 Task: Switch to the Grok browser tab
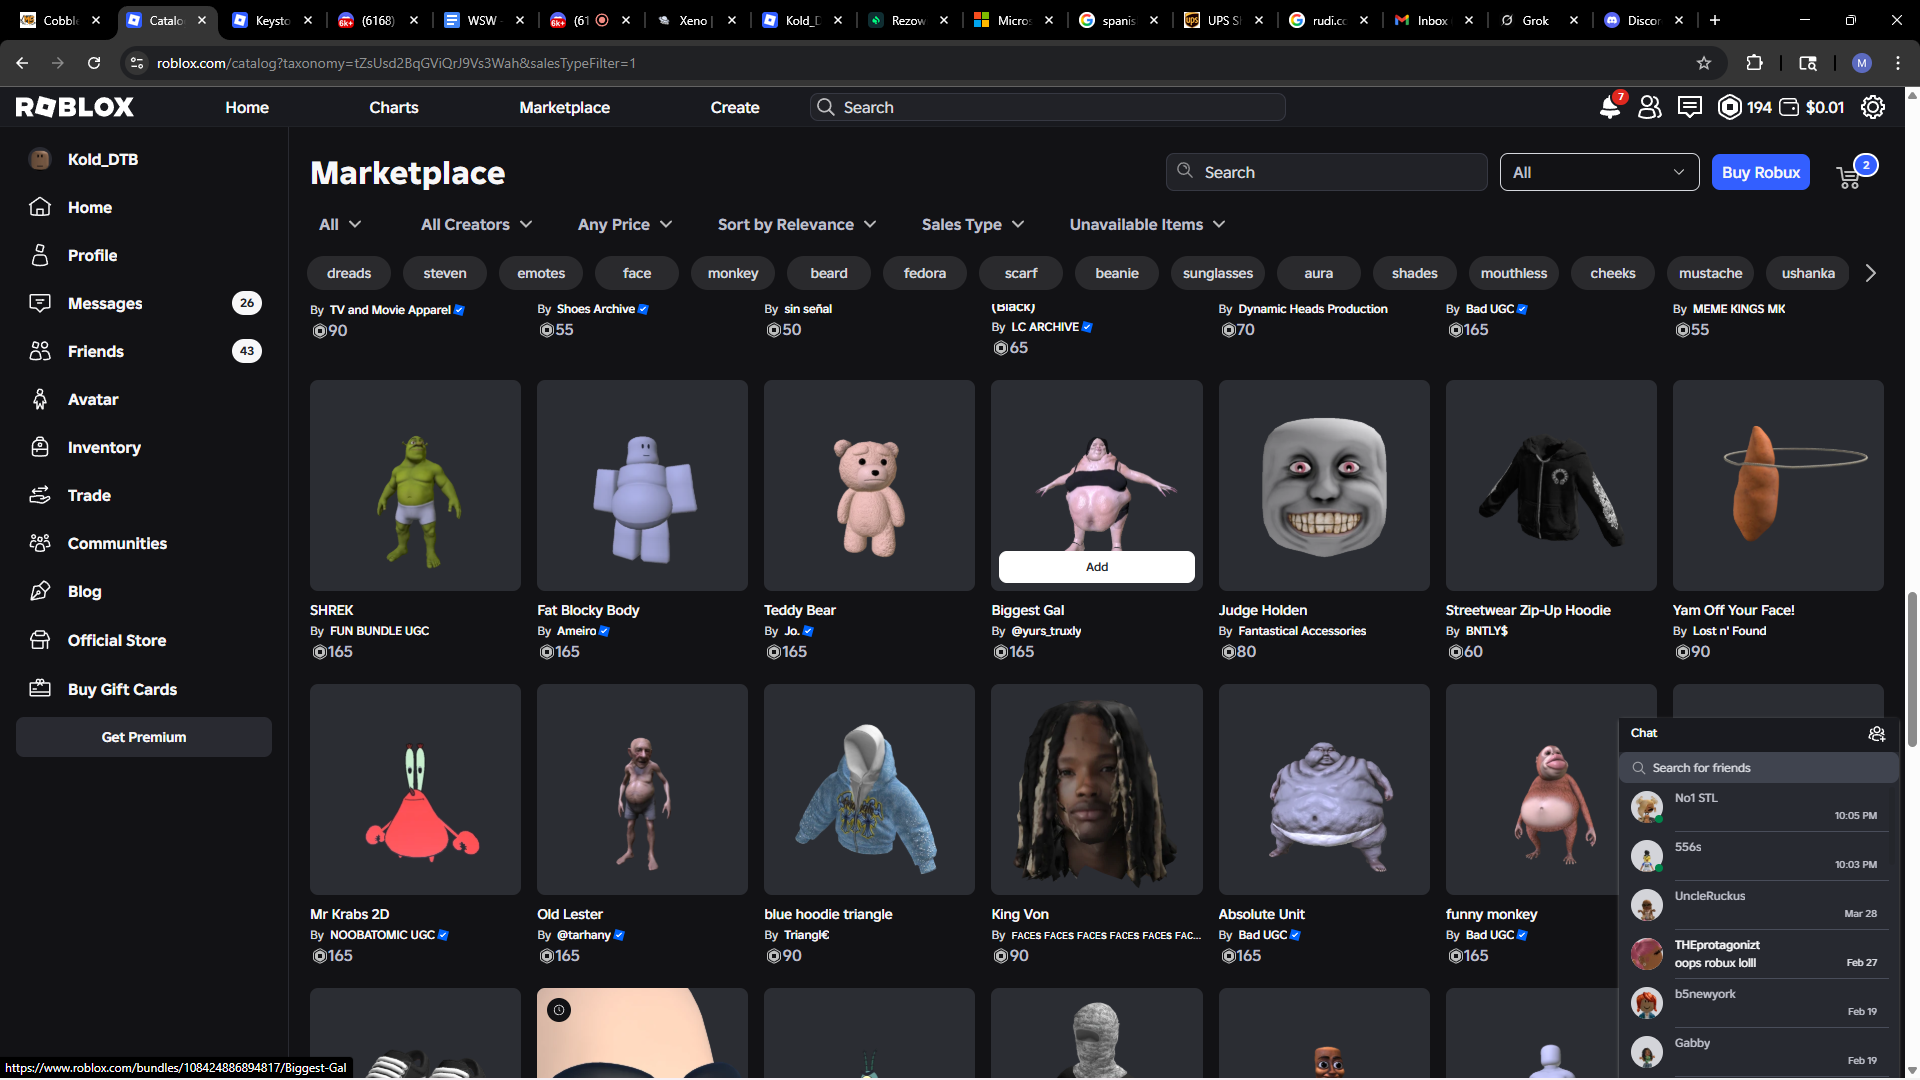(1538, 20)
